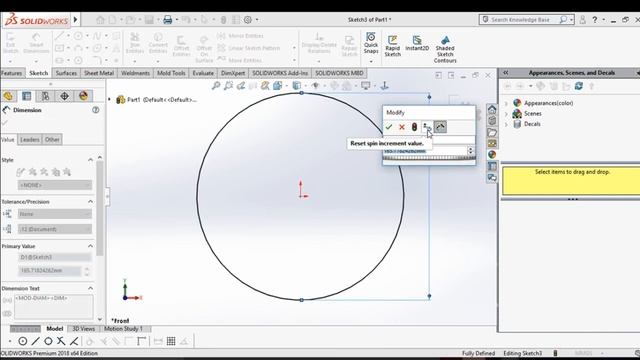
Task: Open the Style NONE dropdown
Action: tap(55, 185)
